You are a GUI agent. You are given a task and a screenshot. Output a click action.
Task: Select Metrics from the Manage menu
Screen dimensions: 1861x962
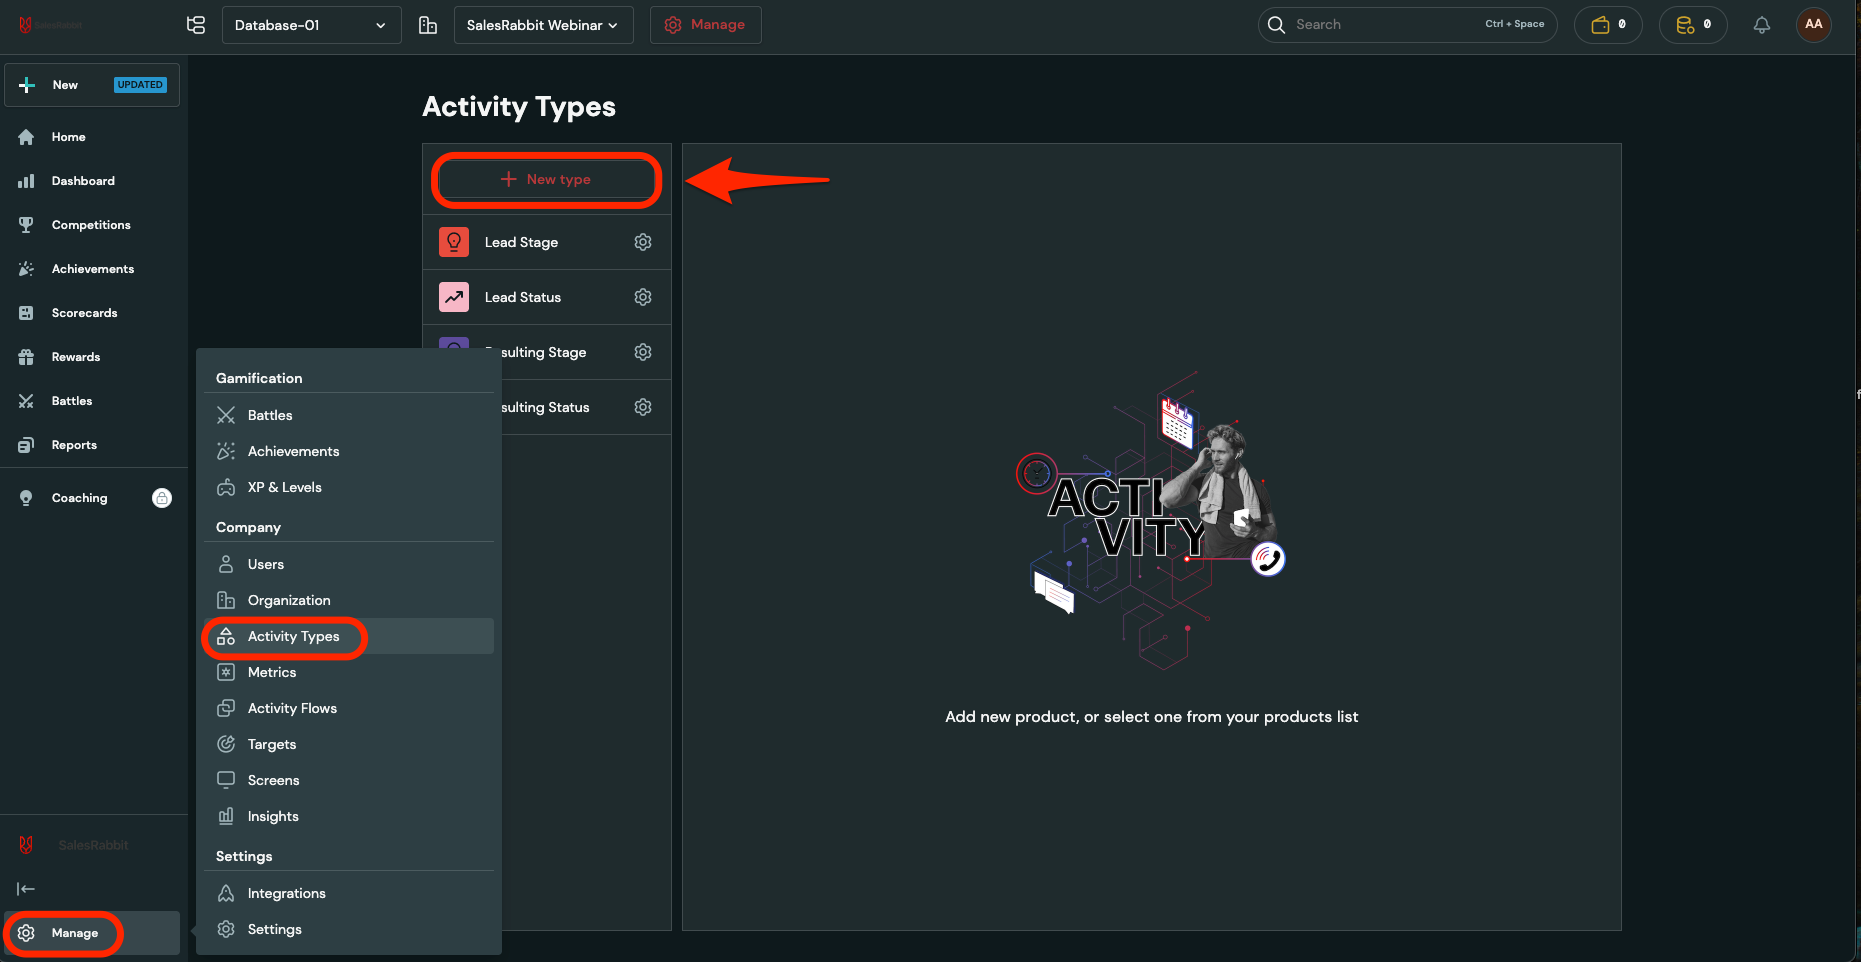point(272,672)
